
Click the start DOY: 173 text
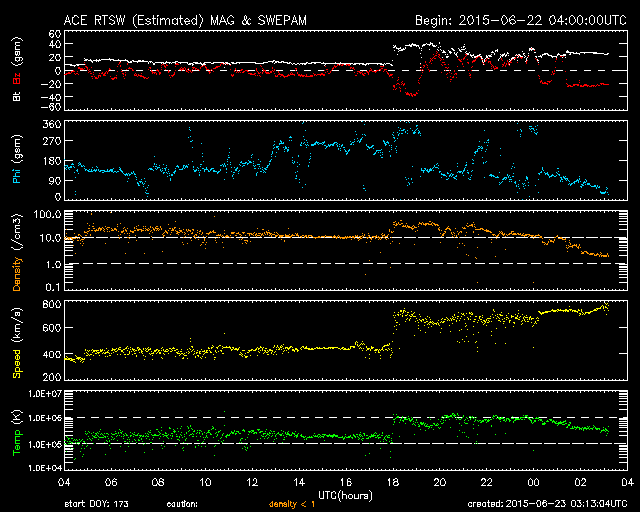(x=98, y=504)
